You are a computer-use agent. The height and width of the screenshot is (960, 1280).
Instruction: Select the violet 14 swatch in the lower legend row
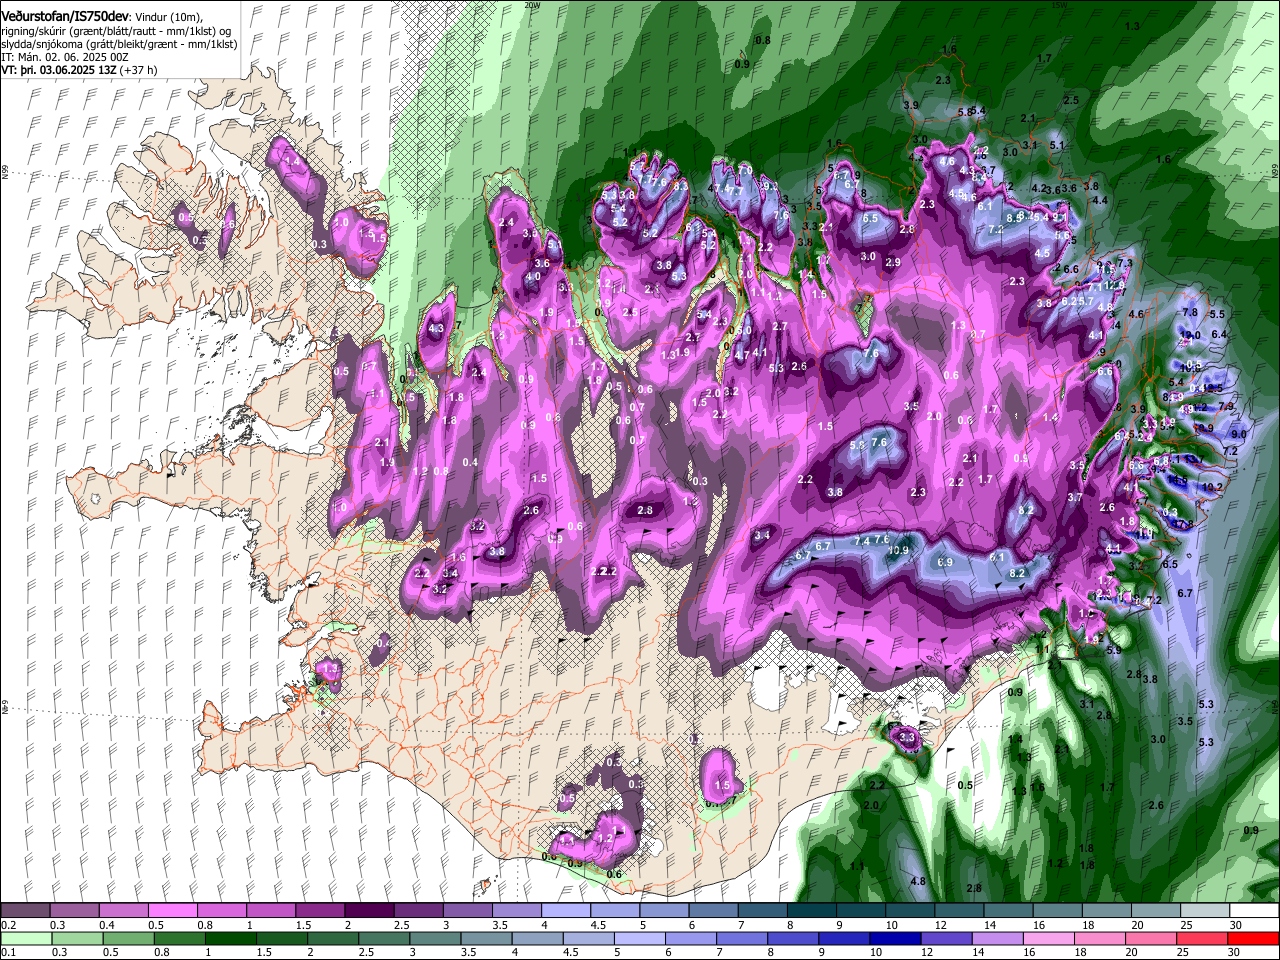coord(998,938)
